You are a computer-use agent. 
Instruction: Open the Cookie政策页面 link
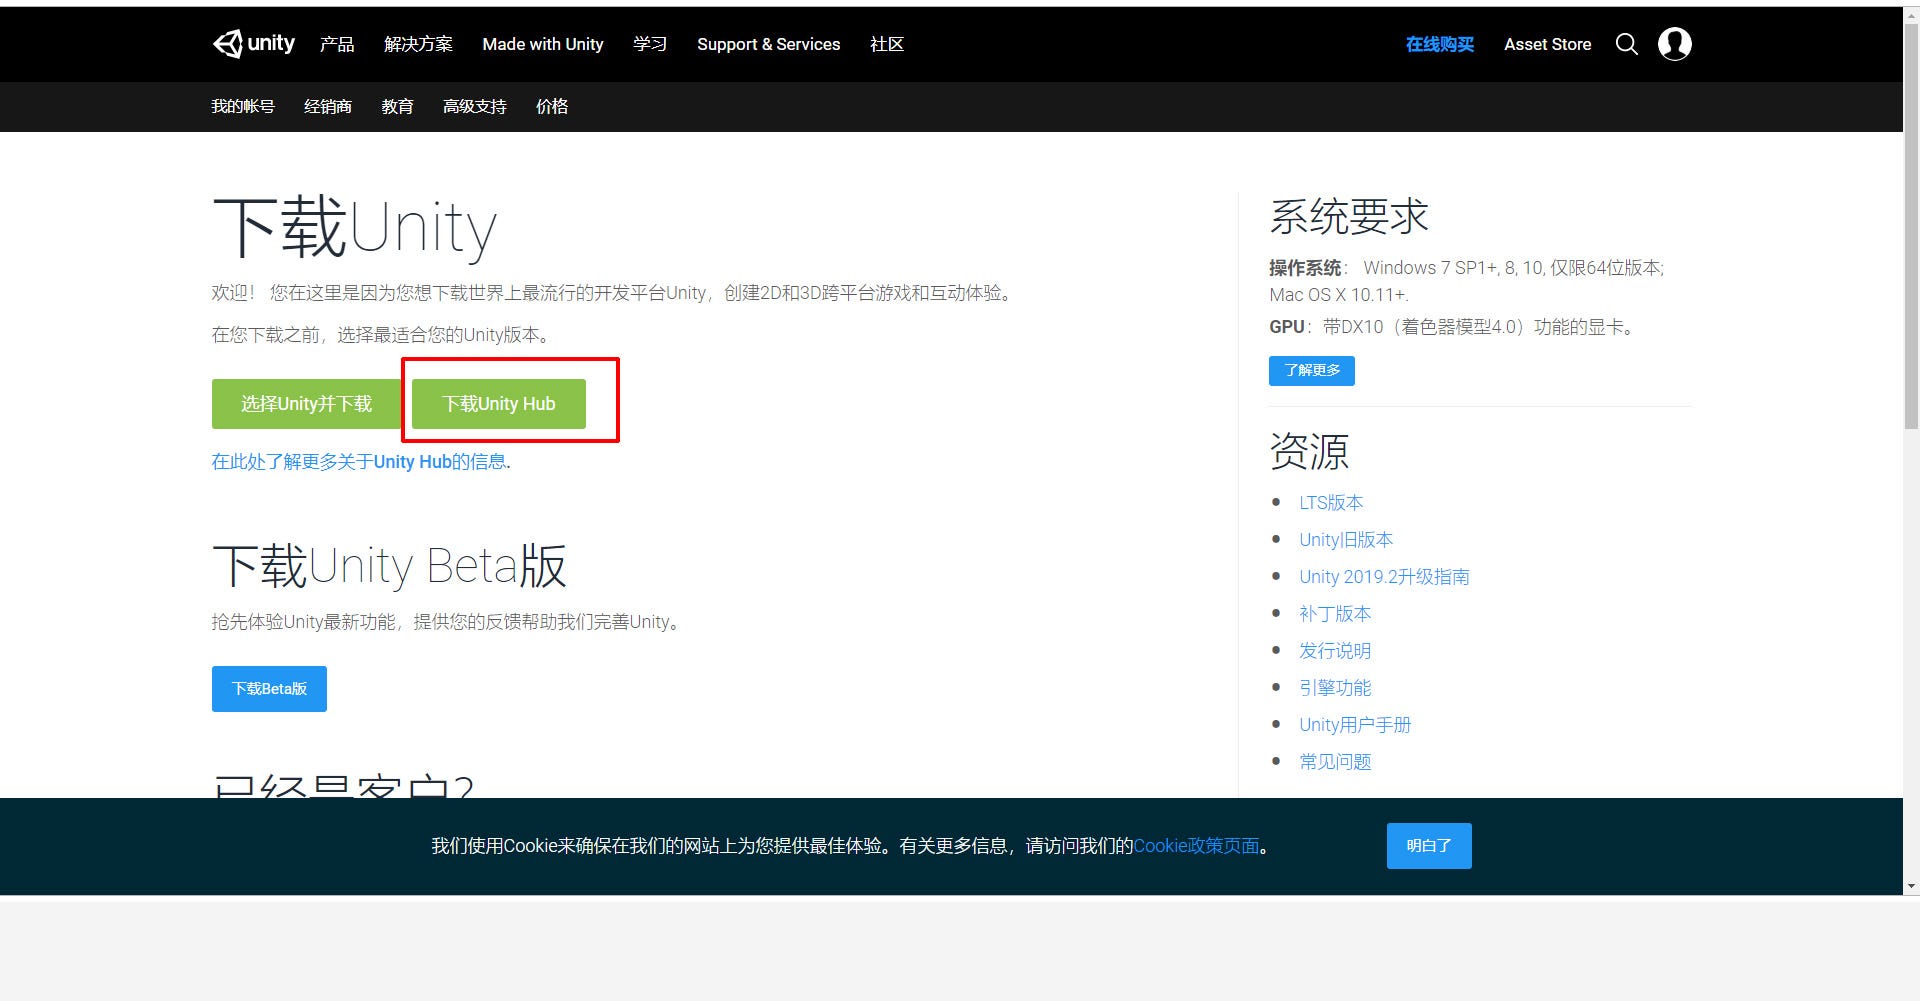pyautogui.click(x=1196, y=846)
